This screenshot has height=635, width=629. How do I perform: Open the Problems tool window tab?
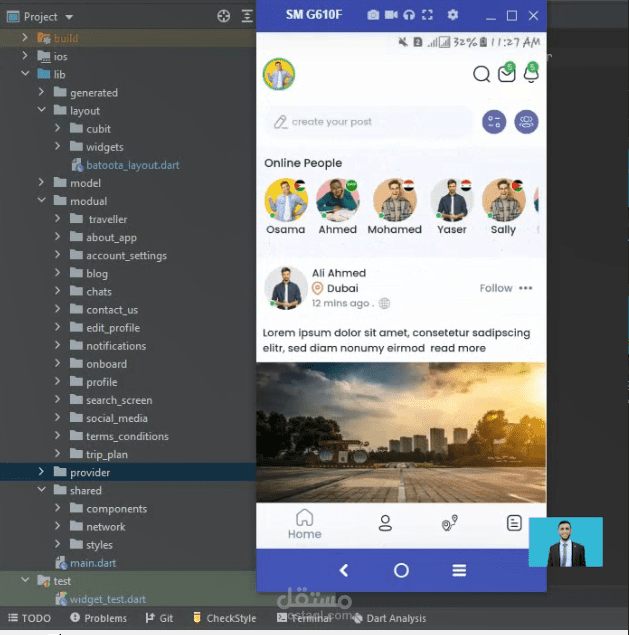coord(98,618)
